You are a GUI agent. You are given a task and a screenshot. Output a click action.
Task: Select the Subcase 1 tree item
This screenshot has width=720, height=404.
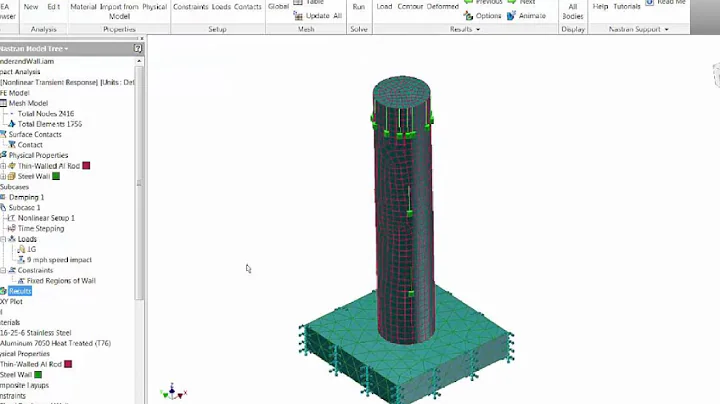[x=24, y=208]
